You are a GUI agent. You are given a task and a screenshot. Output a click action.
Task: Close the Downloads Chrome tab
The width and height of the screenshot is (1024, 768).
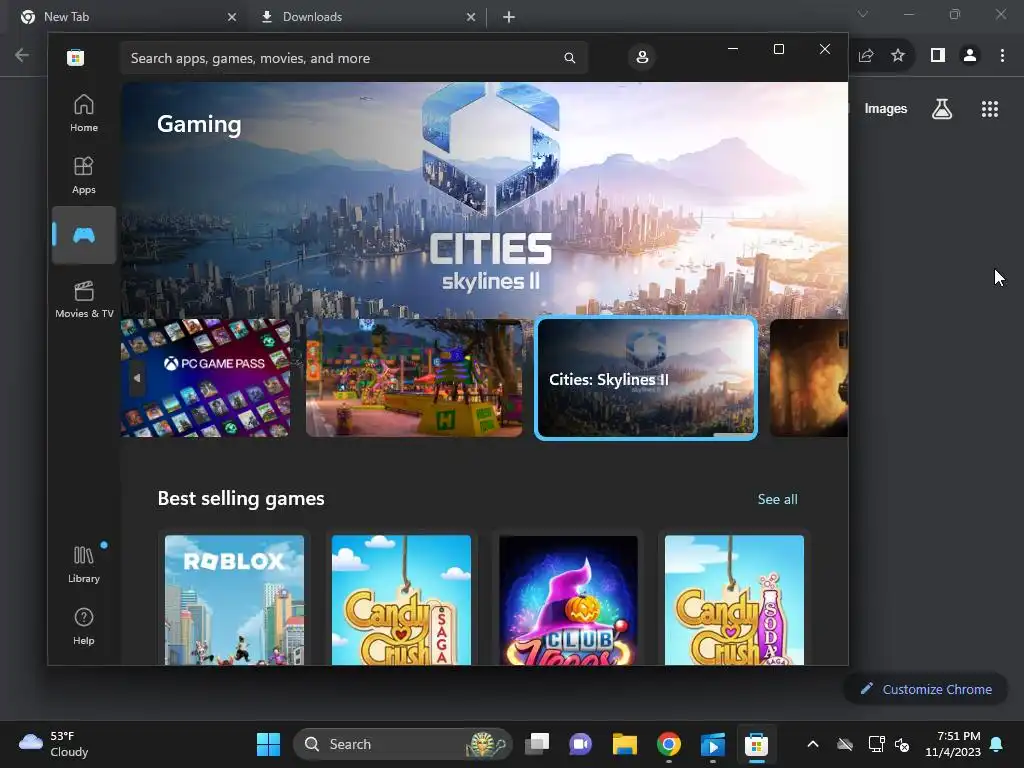pyautogui.click(x=471, y=17)
